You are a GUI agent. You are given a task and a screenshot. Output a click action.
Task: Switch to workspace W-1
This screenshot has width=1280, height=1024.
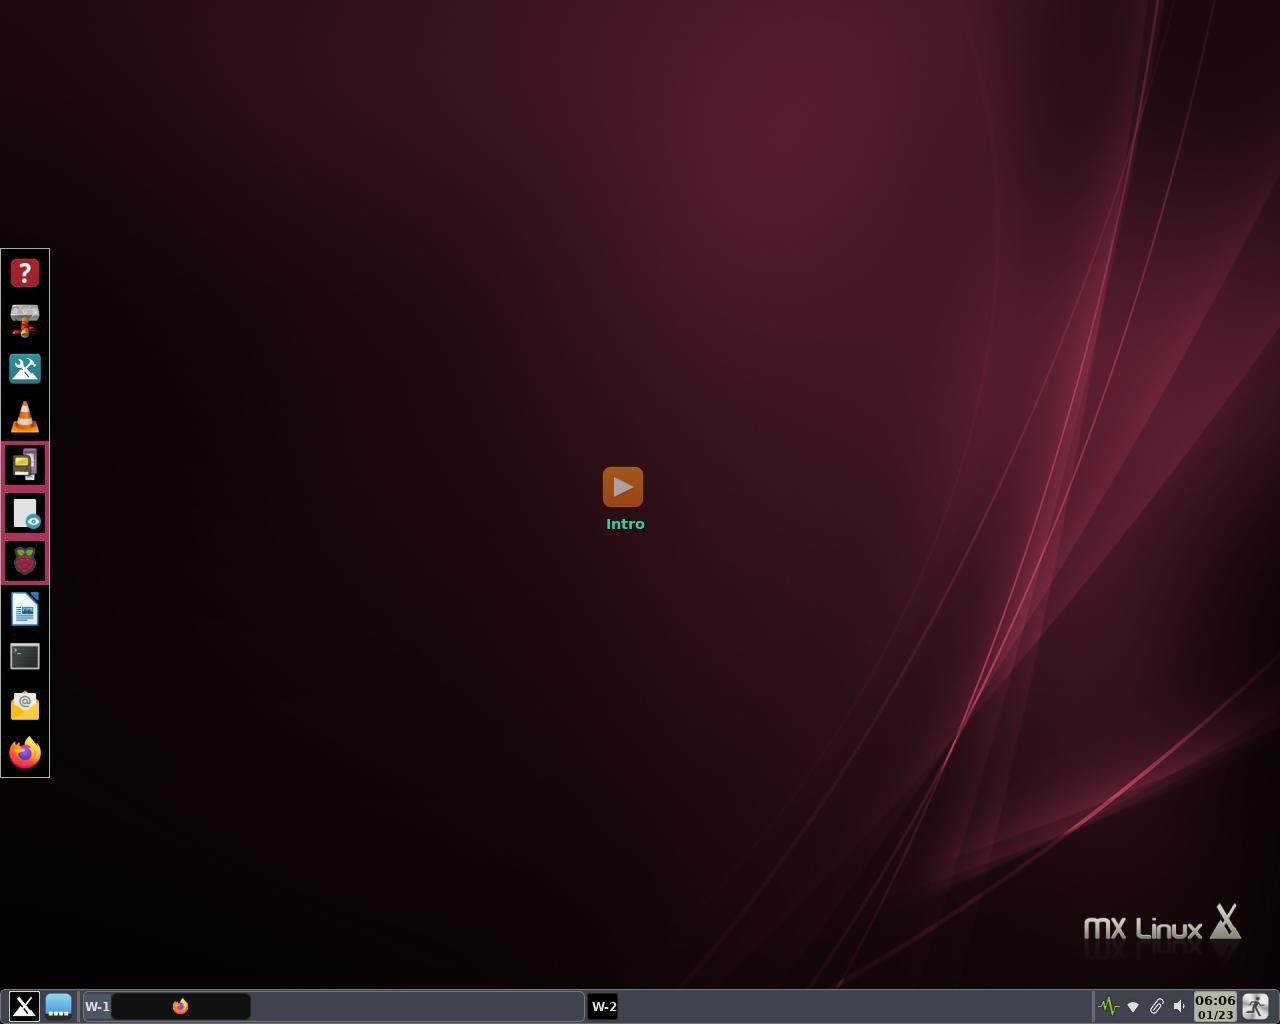97,1006
